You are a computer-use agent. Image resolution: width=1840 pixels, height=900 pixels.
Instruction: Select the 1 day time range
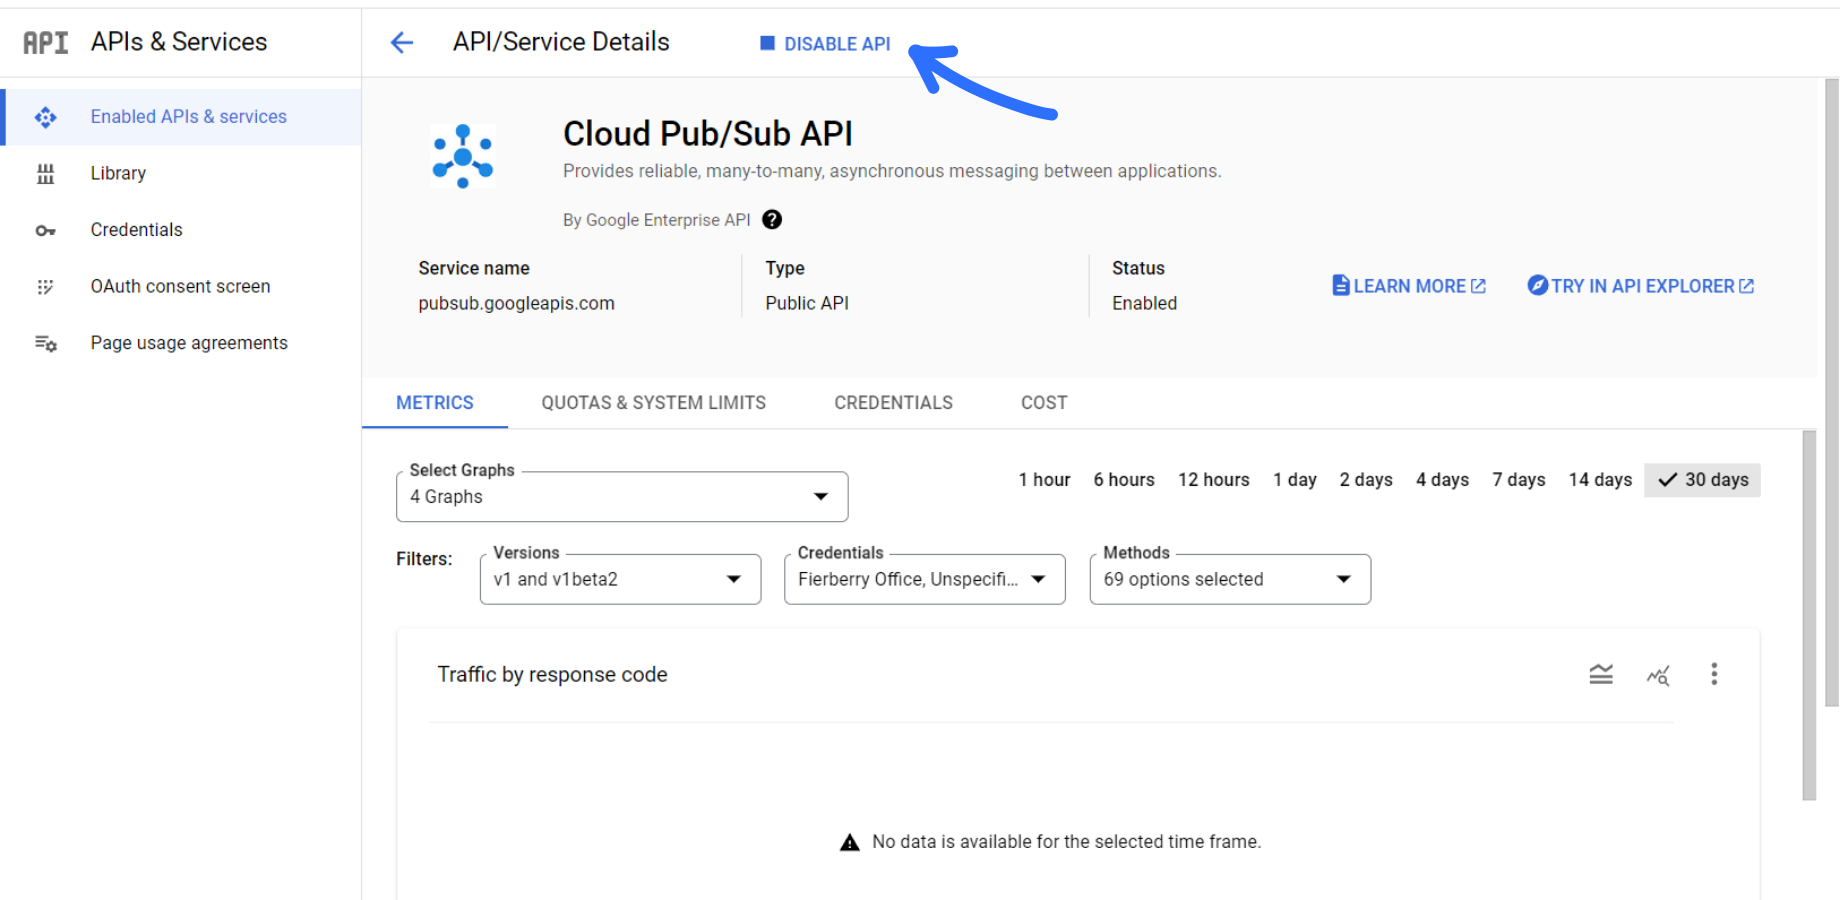(x=1295, y=480)
